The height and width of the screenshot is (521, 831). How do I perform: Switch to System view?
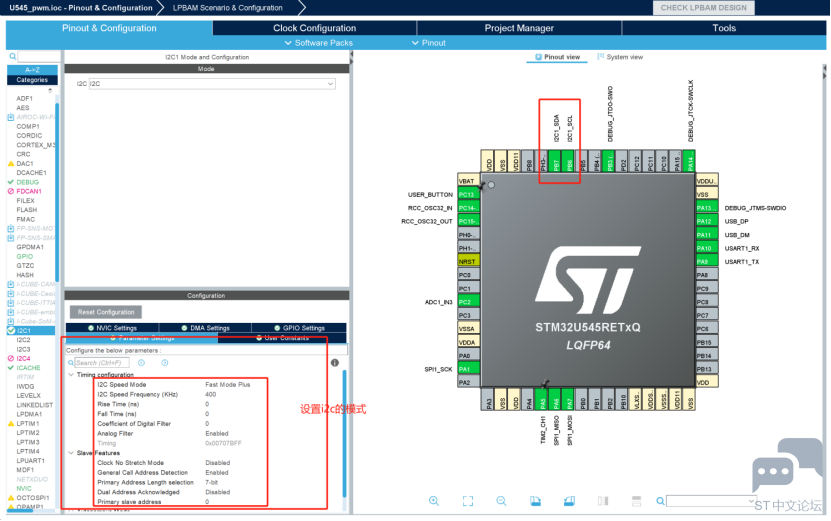[620, 57]
